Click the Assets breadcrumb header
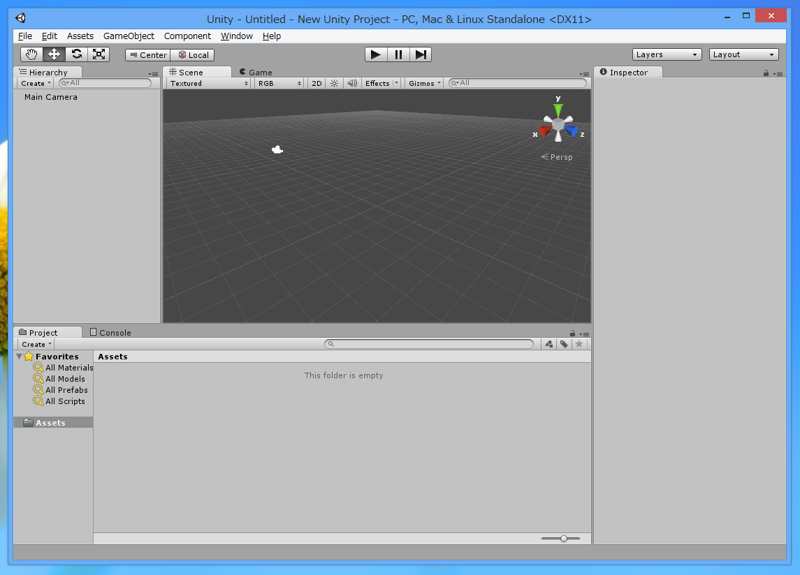 [113, 357]
